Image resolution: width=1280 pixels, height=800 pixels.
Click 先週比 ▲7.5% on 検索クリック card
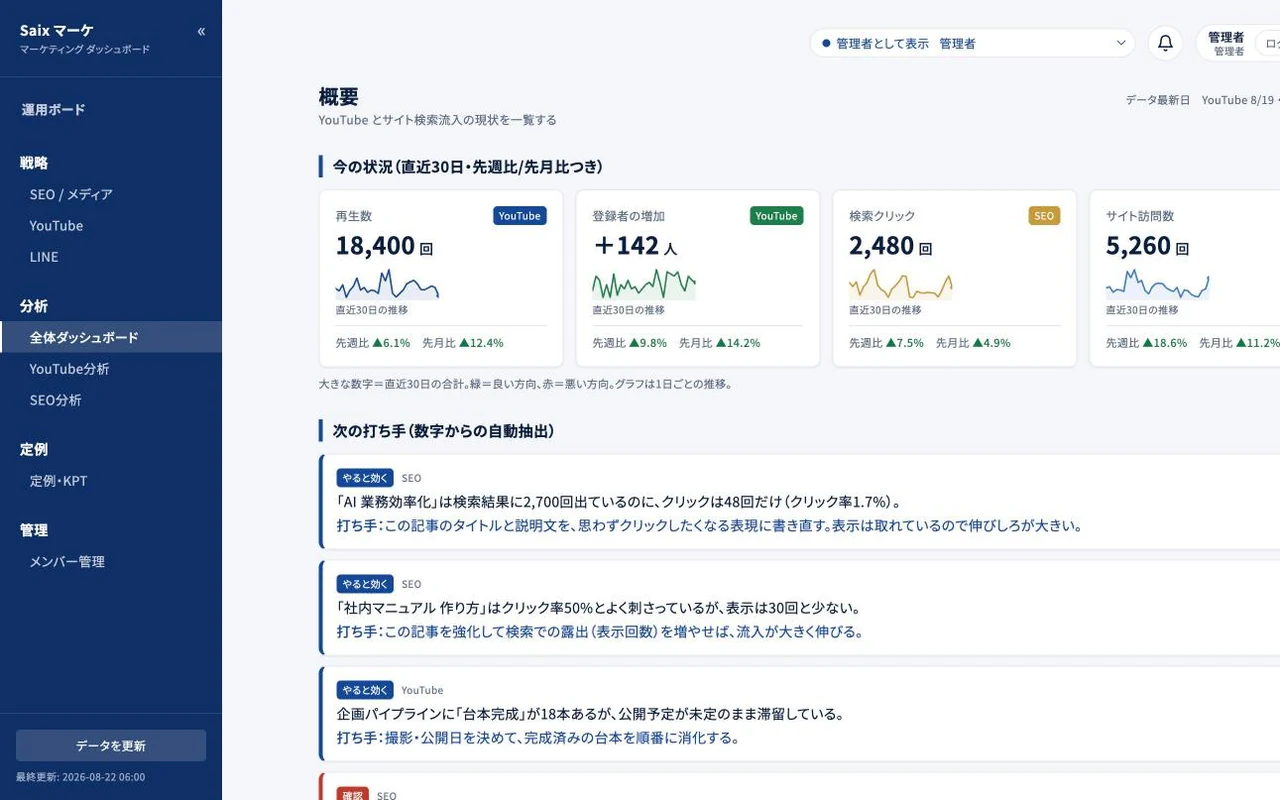point(887,343)
